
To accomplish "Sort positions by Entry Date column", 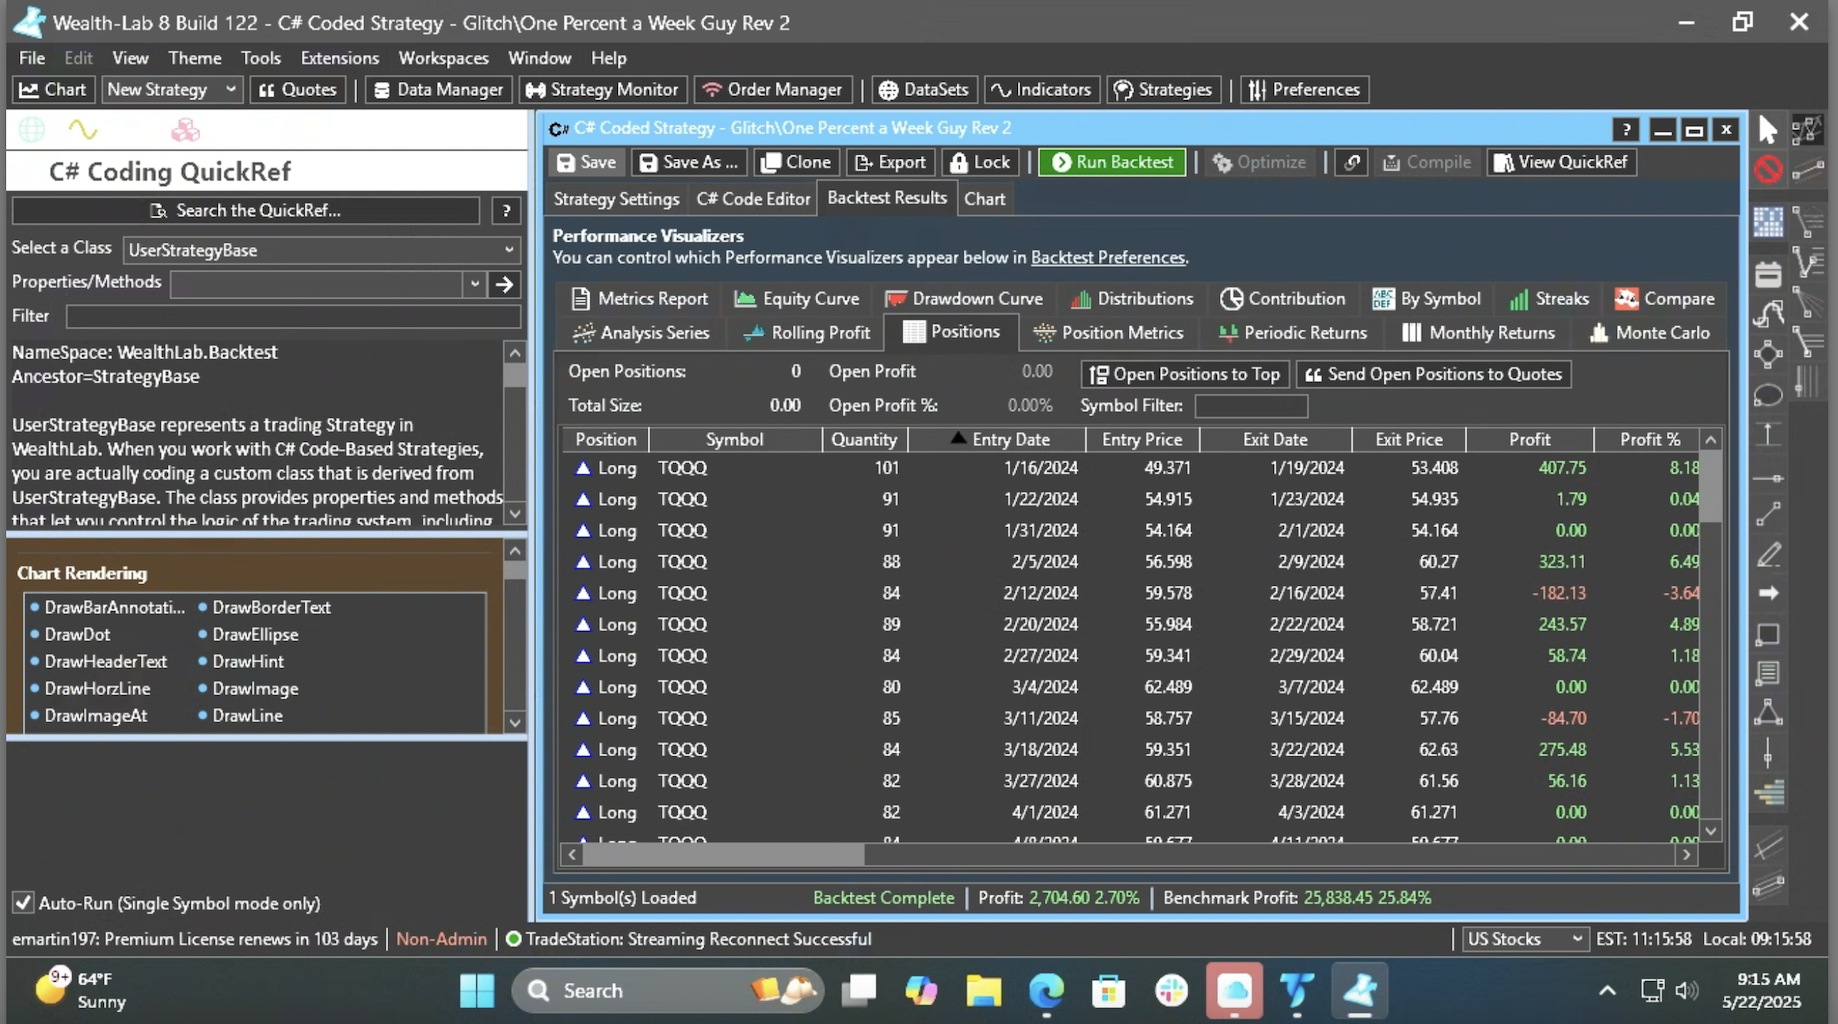I will [x=998, y=439].
